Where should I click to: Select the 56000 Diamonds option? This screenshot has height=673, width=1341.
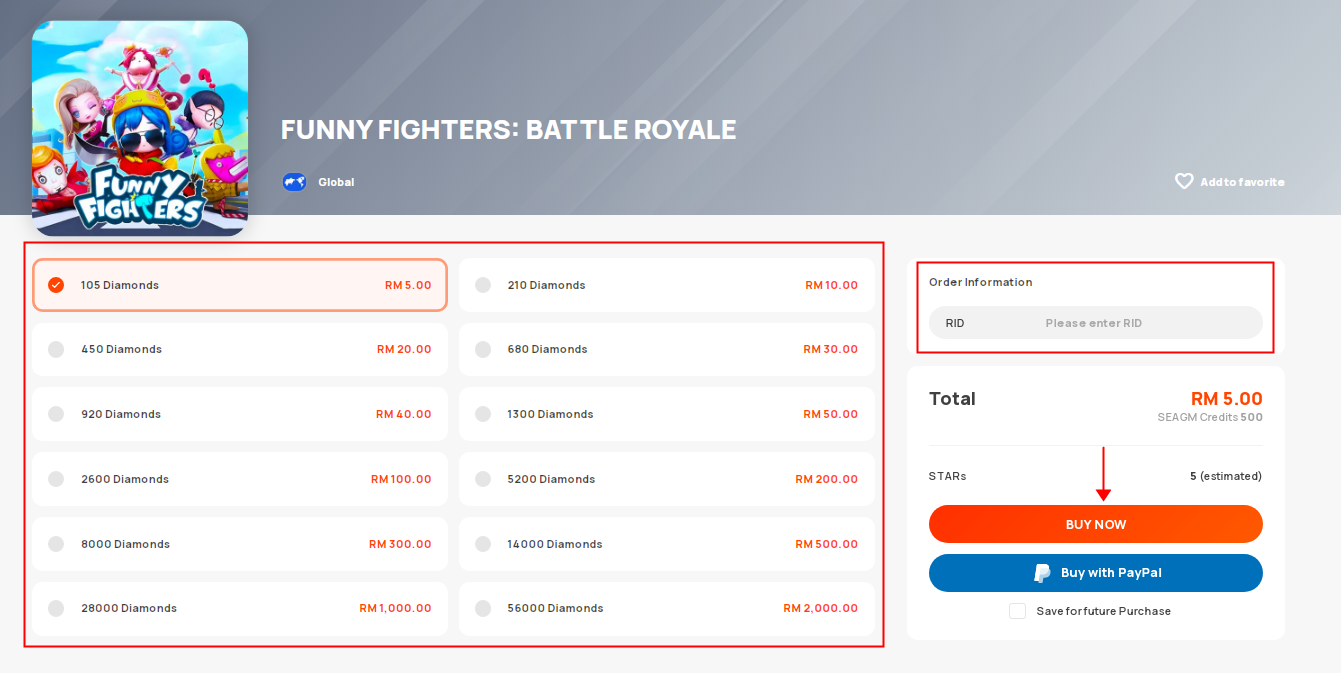coord(667,608)
